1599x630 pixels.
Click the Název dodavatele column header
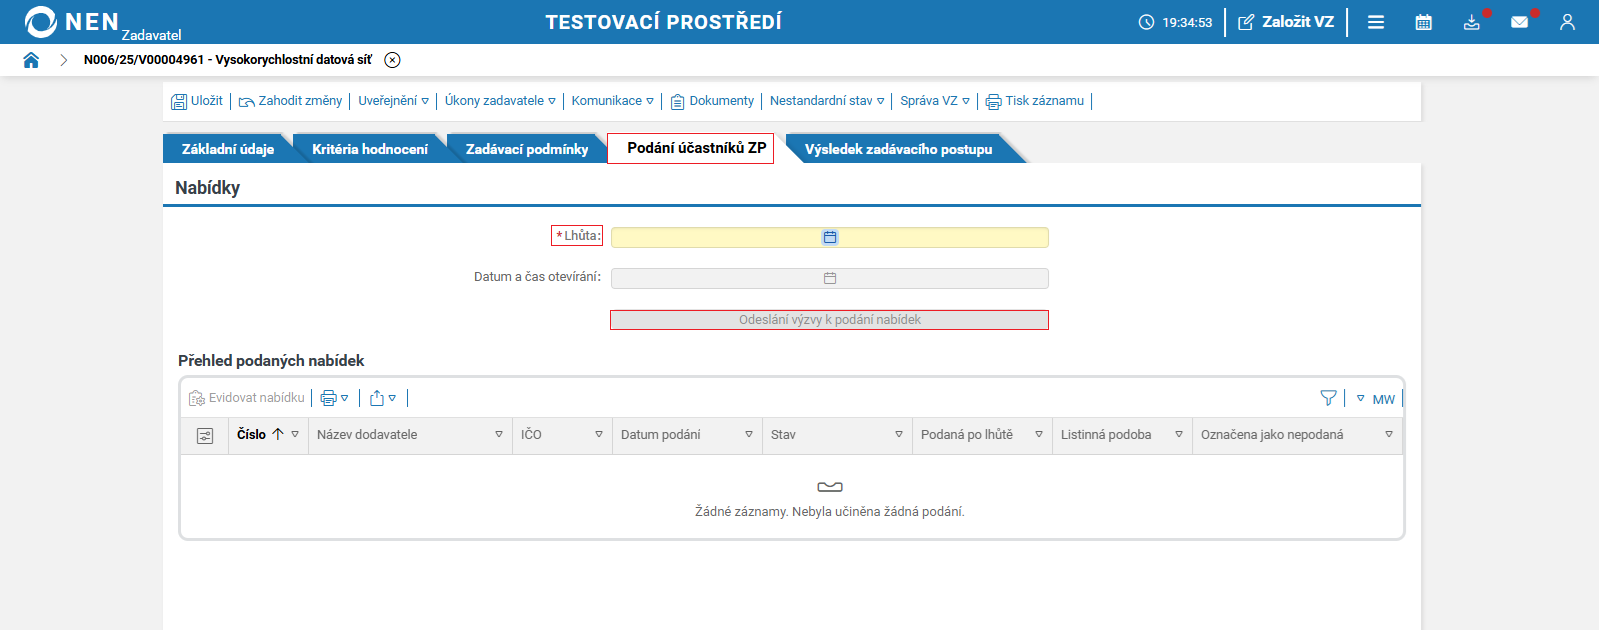tap(367, 435)
